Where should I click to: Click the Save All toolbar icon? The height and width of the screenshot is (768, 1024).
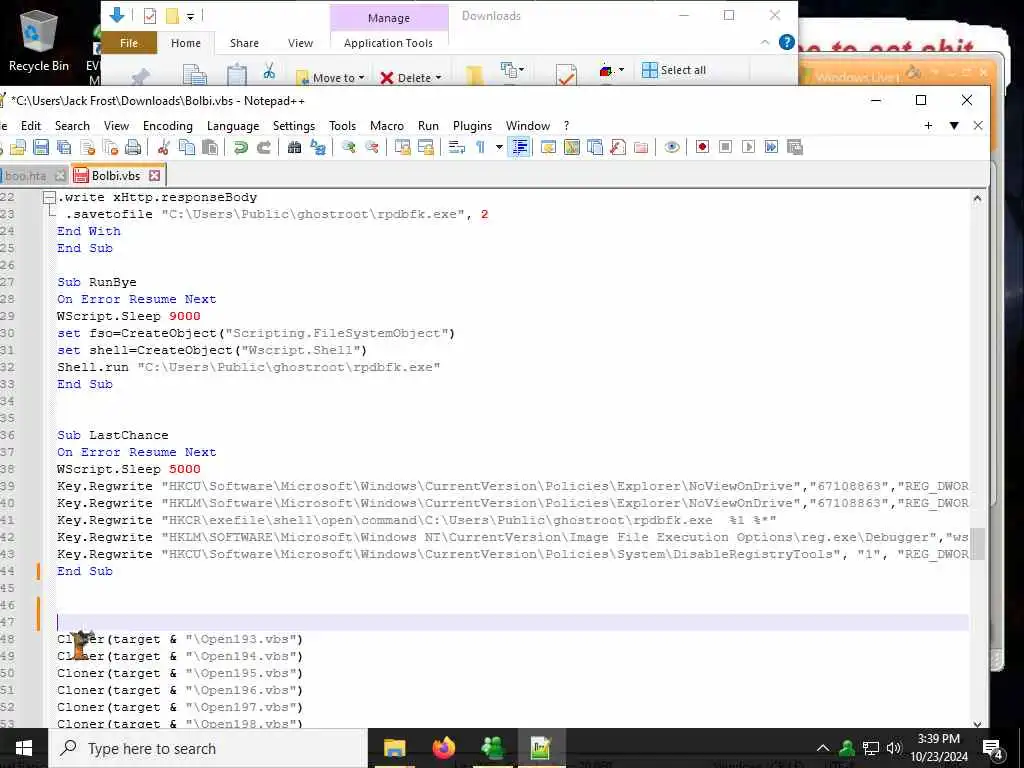64,147
